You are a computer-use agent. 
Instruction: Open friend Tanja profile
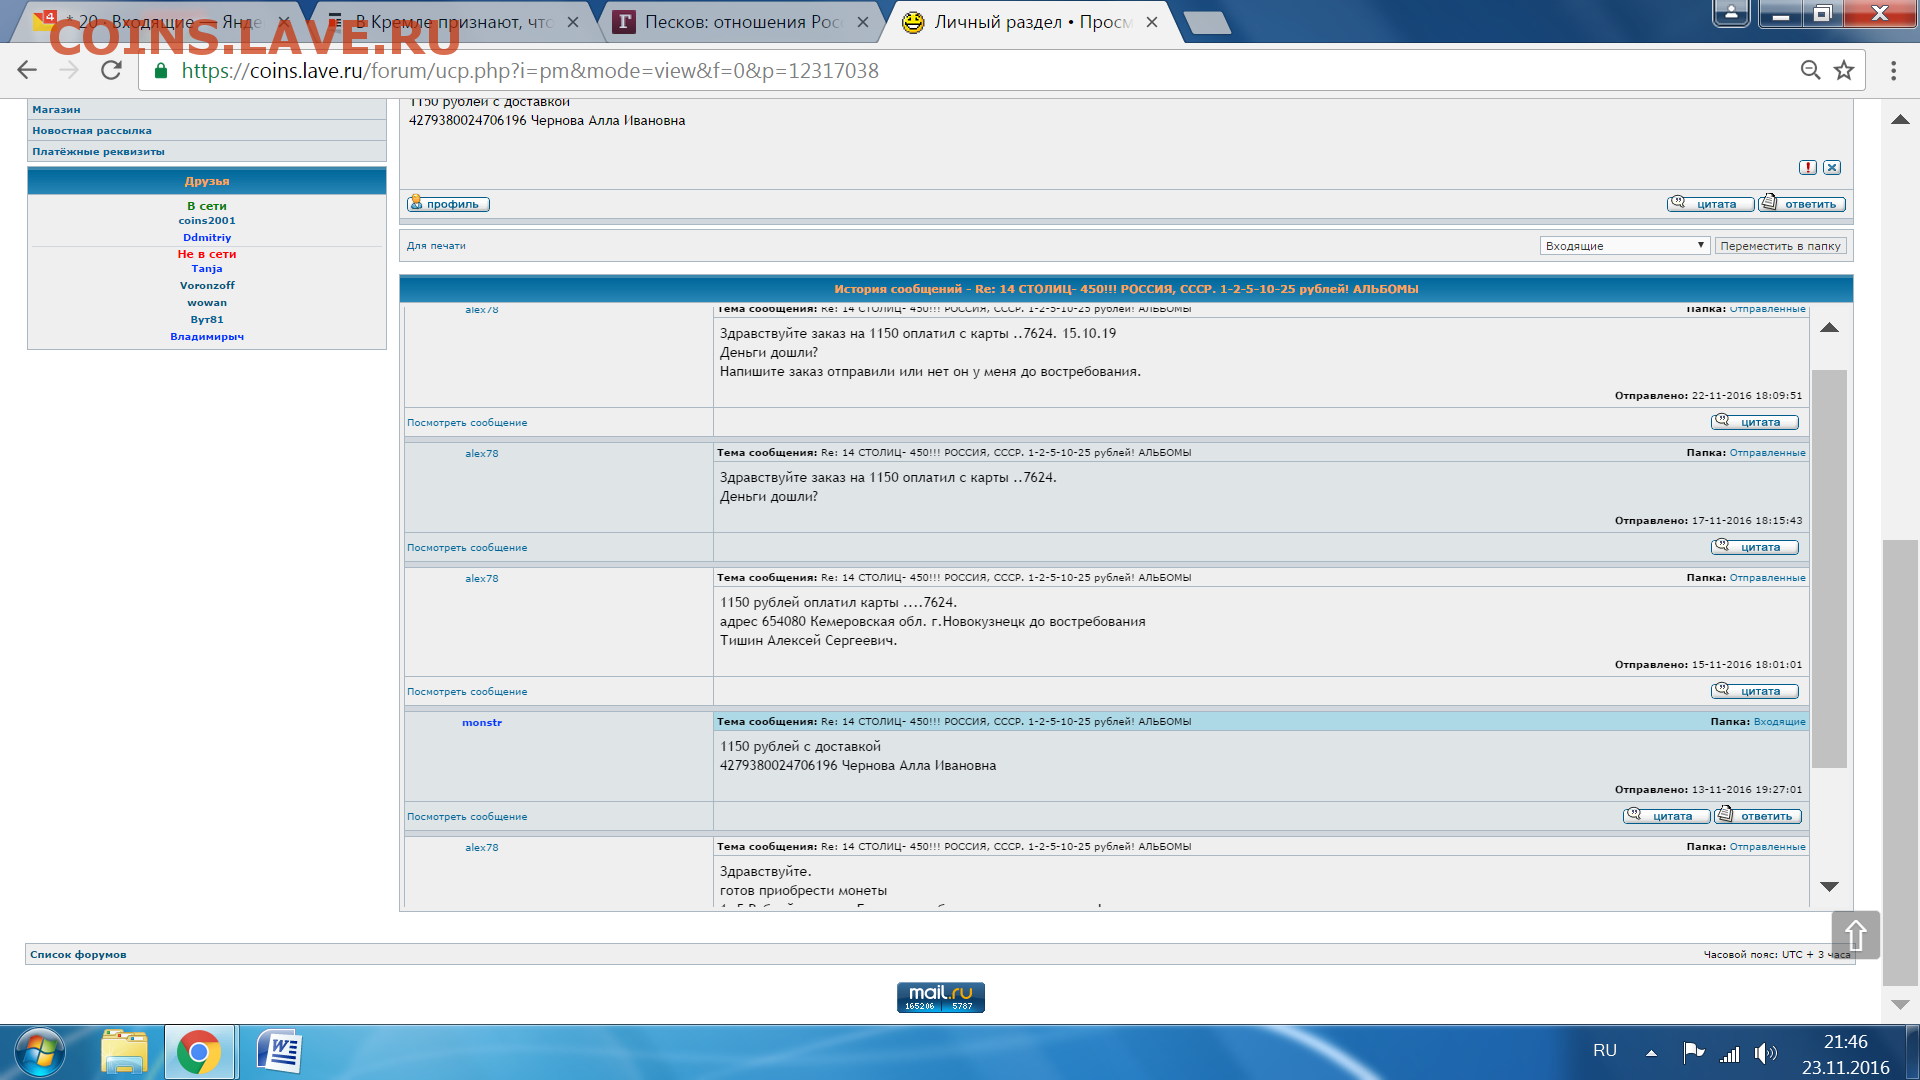click(207, 268)
